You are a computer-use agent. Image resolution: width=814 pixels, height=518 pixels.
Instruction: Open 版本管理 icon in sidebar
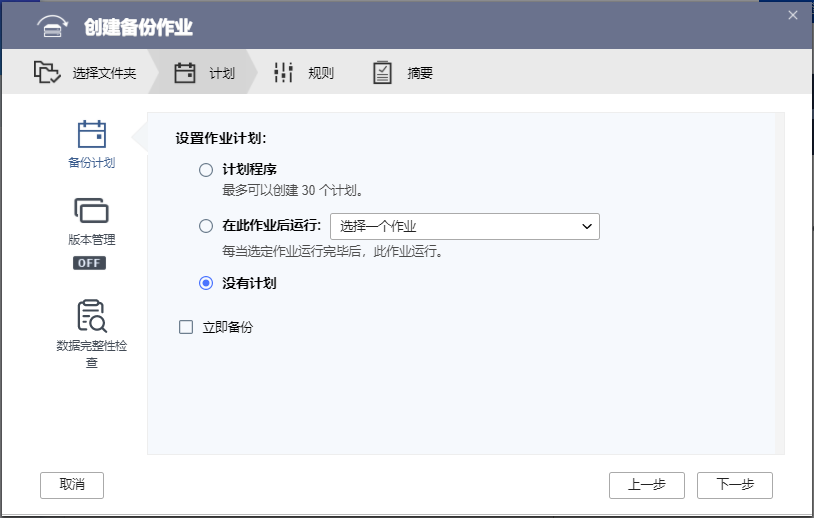coord(92,211)
